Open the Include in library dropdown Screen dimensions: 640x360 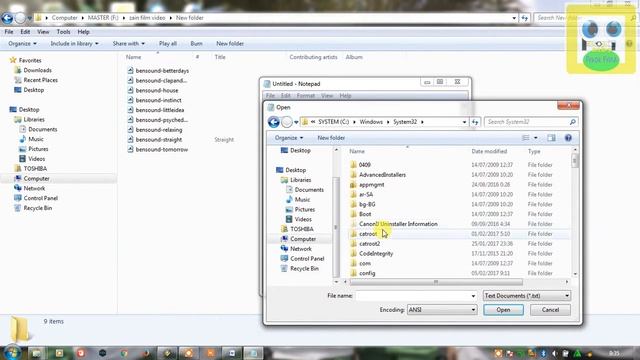coord(74,43)
